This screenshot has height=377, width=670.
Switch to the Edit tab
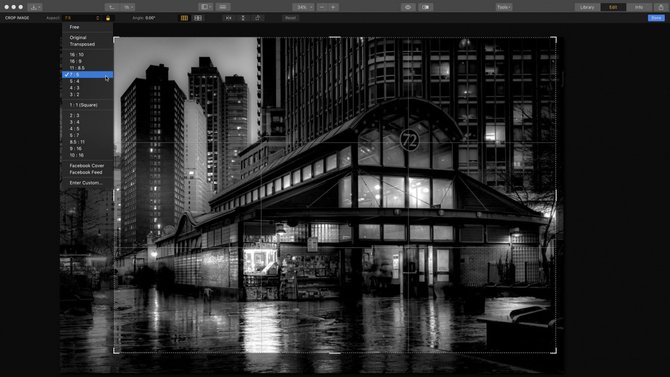point(613,7)
